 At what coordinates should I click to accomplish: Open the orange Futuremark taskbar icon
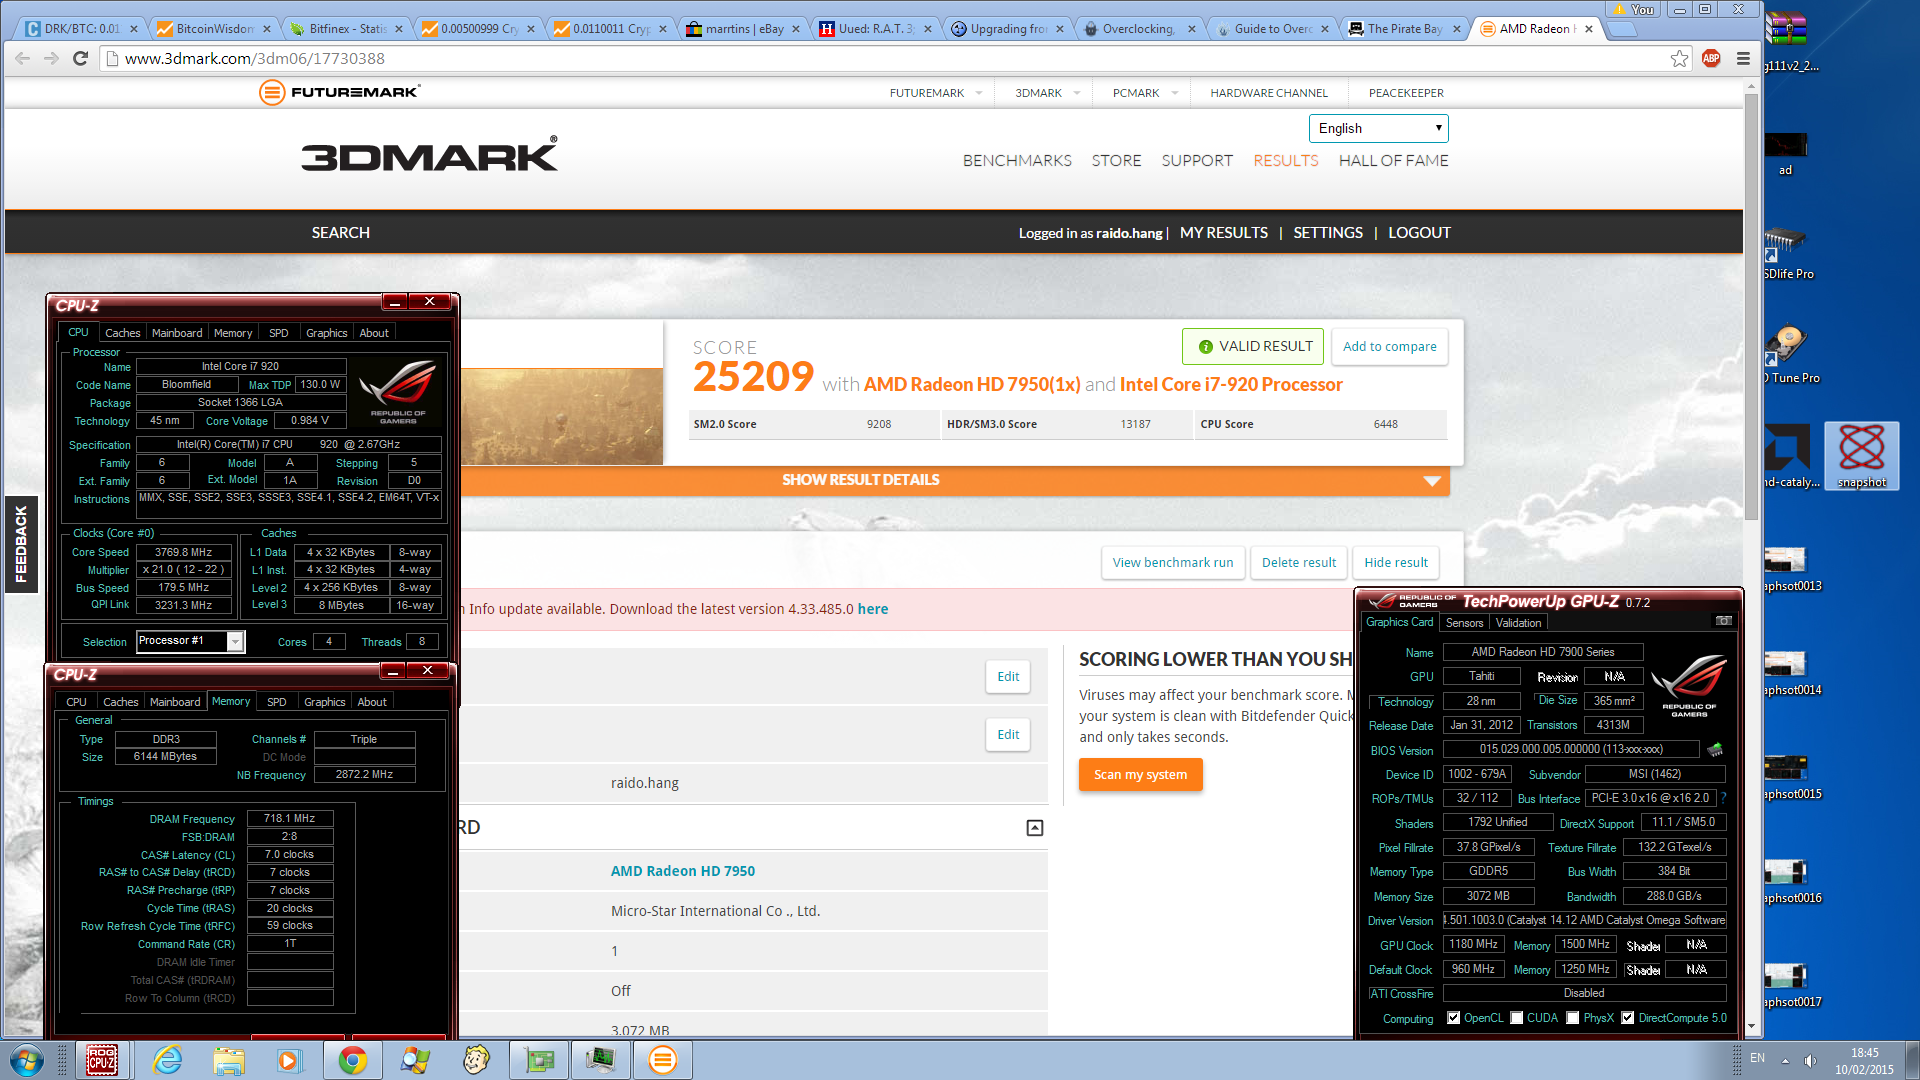[663, 1060]
